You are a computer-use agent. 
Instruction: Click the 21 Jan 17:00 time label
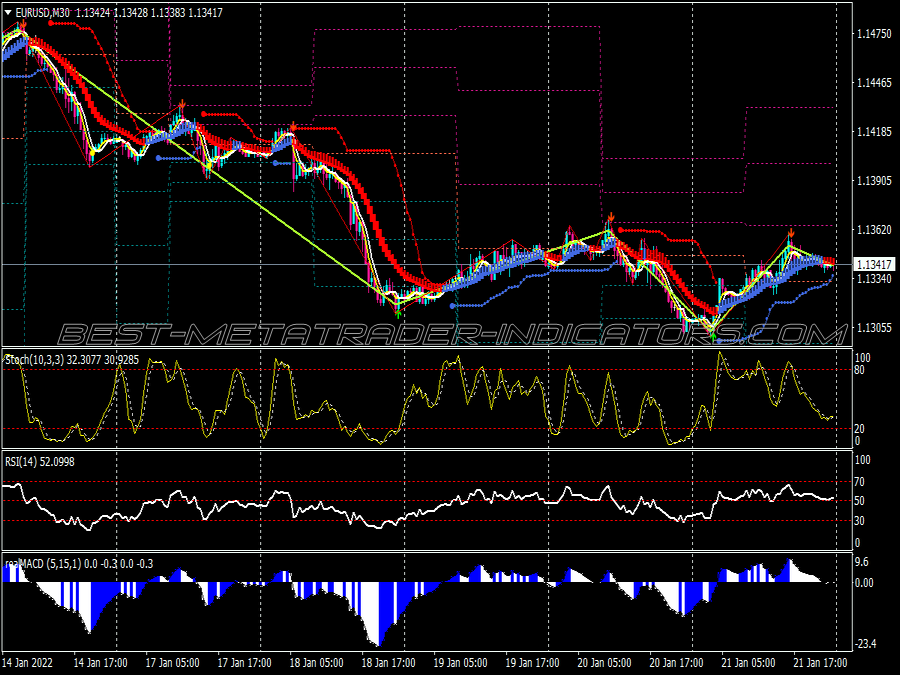point(820,663)
